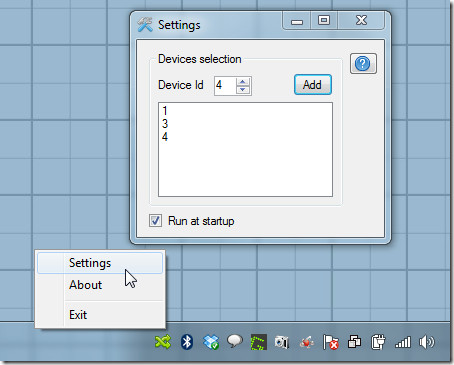The image size is (454, 365).
Task: Maximize the Settings window
Action: click(324, 21)
